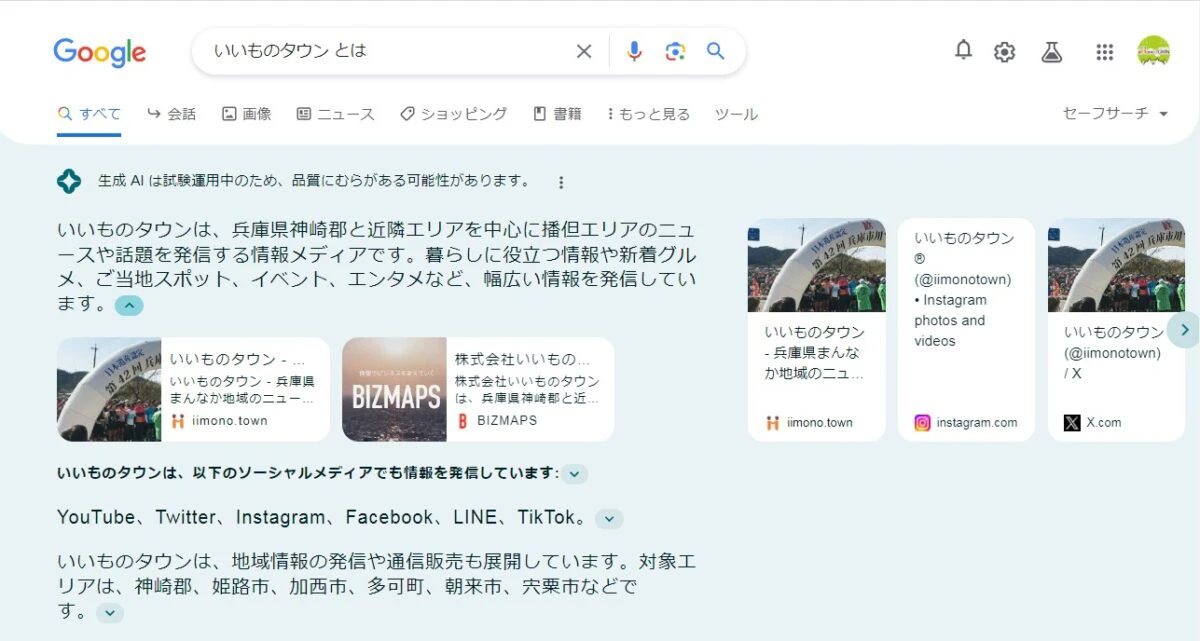The width and height of the screenshot is (1200, 641).
Task: Clear the search box with X icon
Action: coord(584,51)
